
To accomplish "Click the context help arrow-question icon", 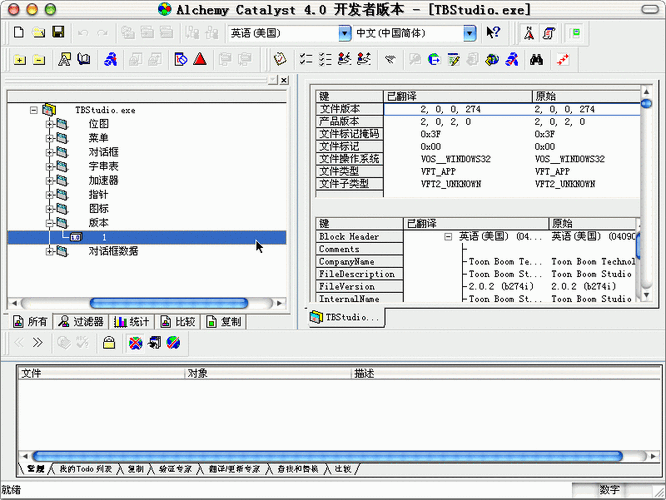I will 493,32.
